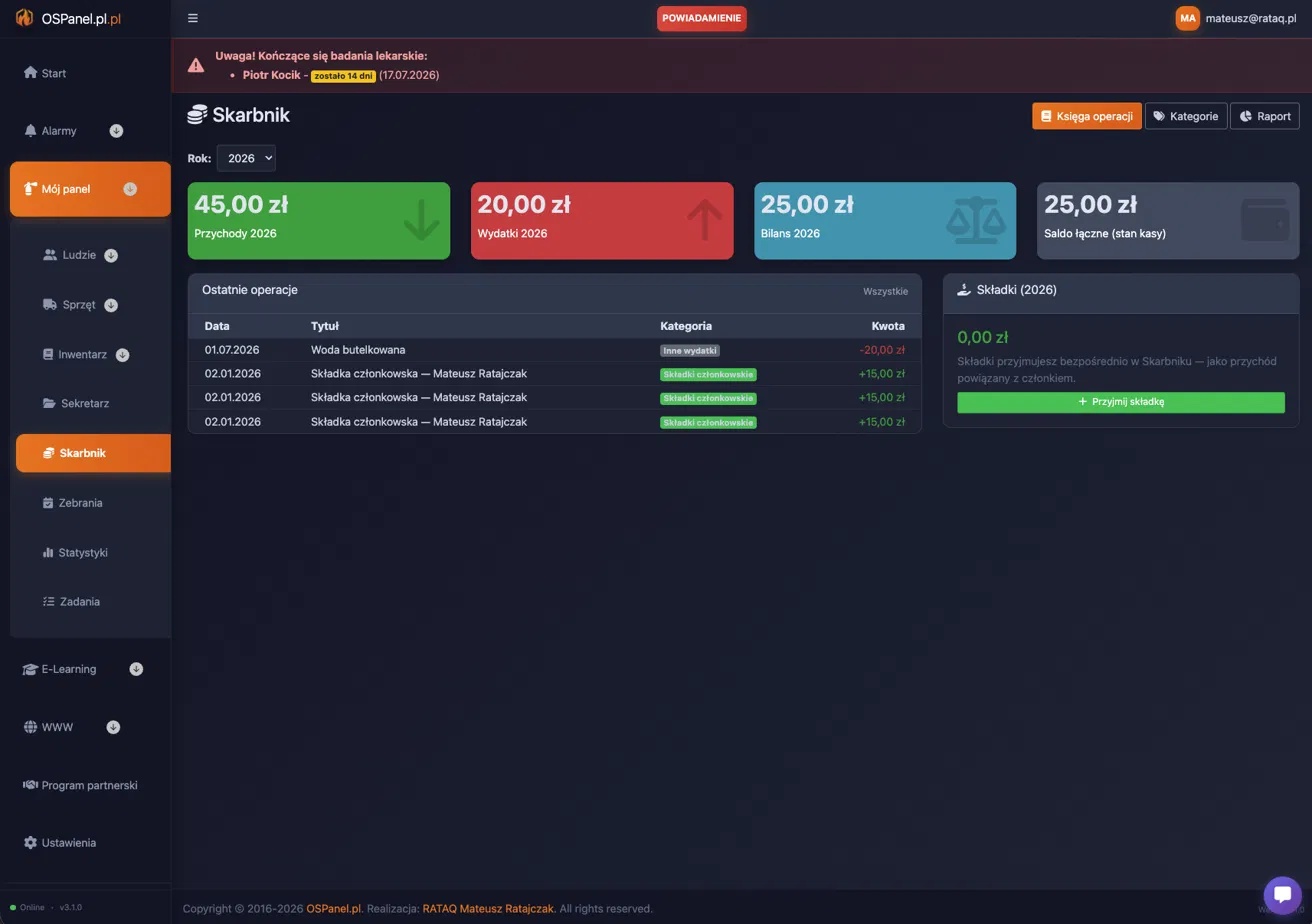This screenshot has width=1312, height=924.
Task: Click the Online status indicator
Action: pos(27,908)
